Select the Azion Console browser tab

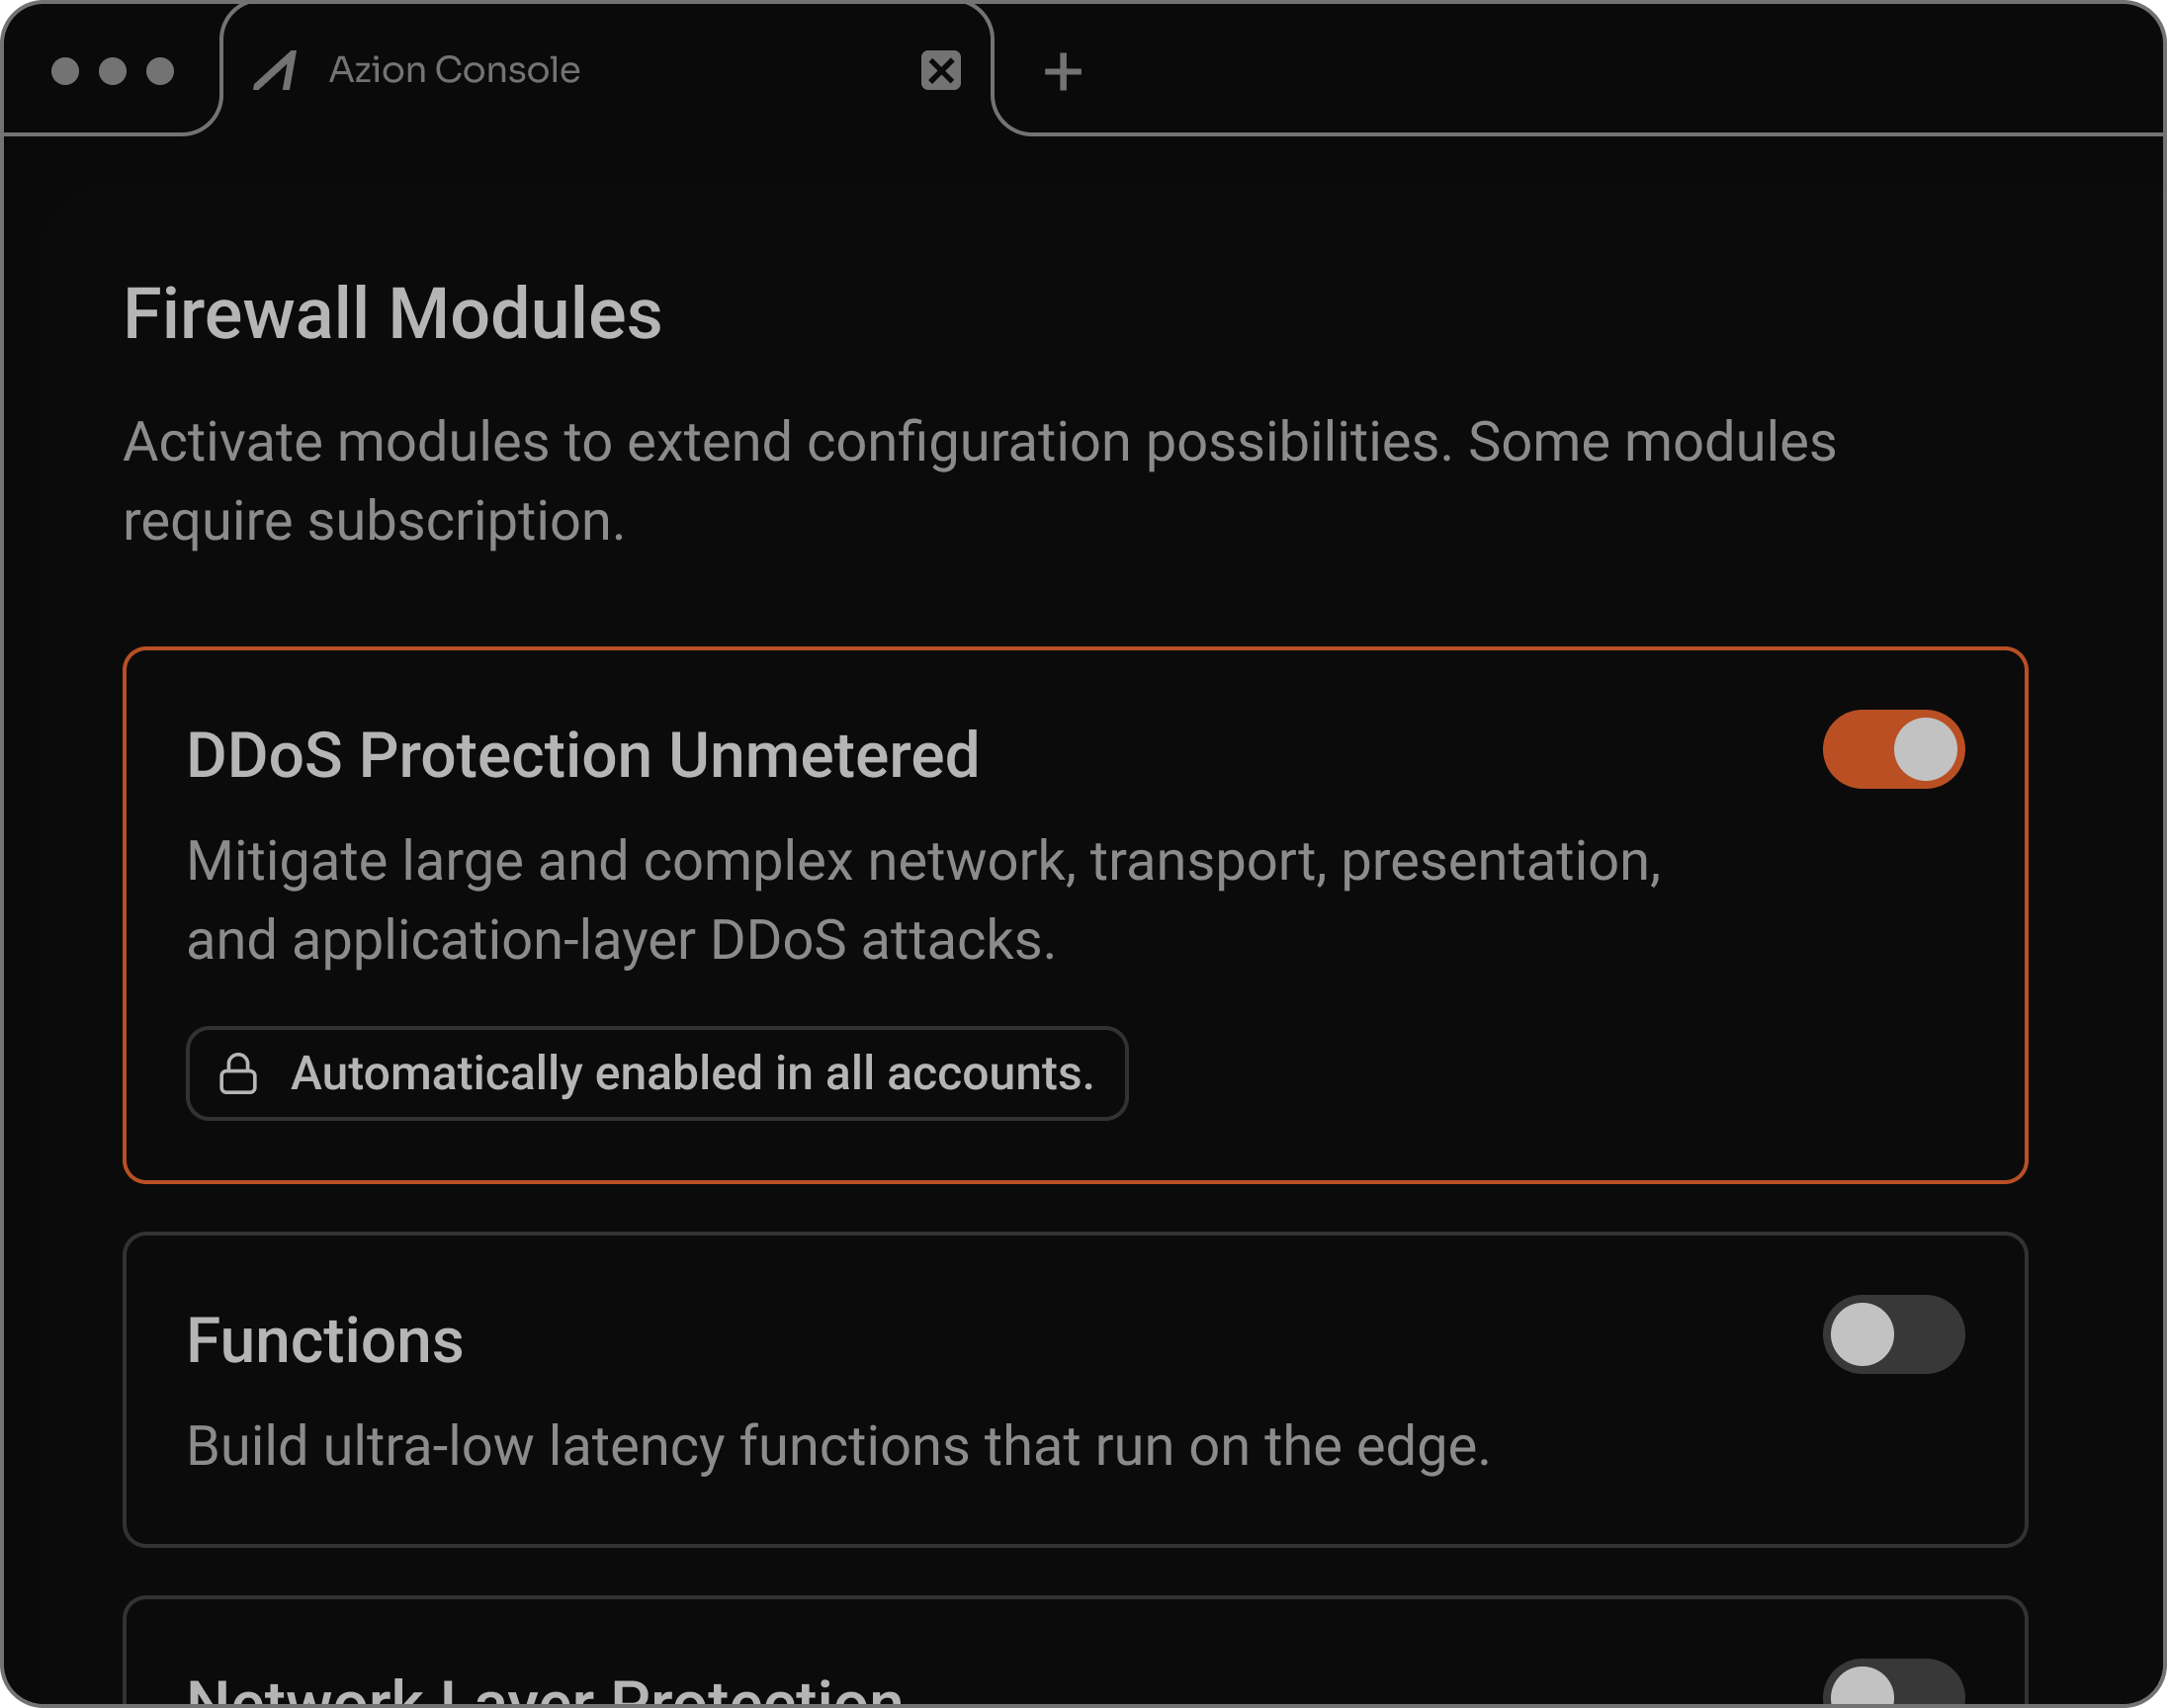[x=453, y=70]
